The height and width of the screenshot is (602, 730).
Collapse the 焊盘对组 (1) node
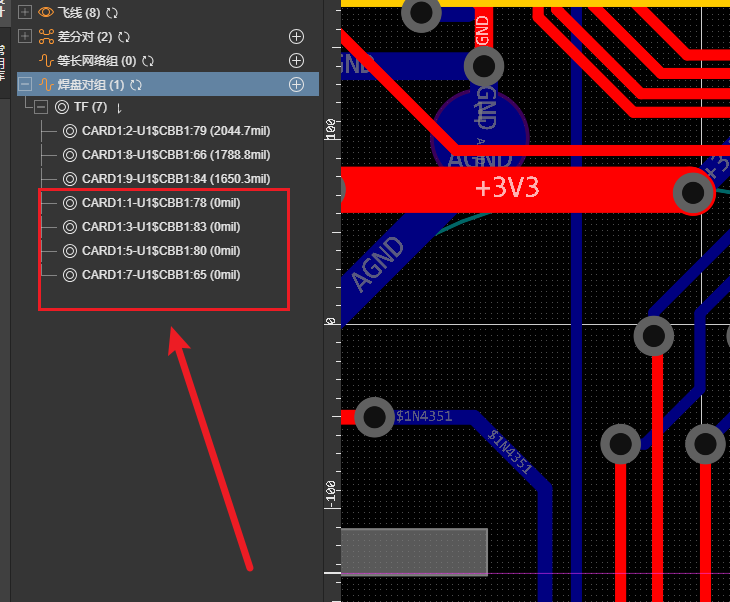pos(25,85)
